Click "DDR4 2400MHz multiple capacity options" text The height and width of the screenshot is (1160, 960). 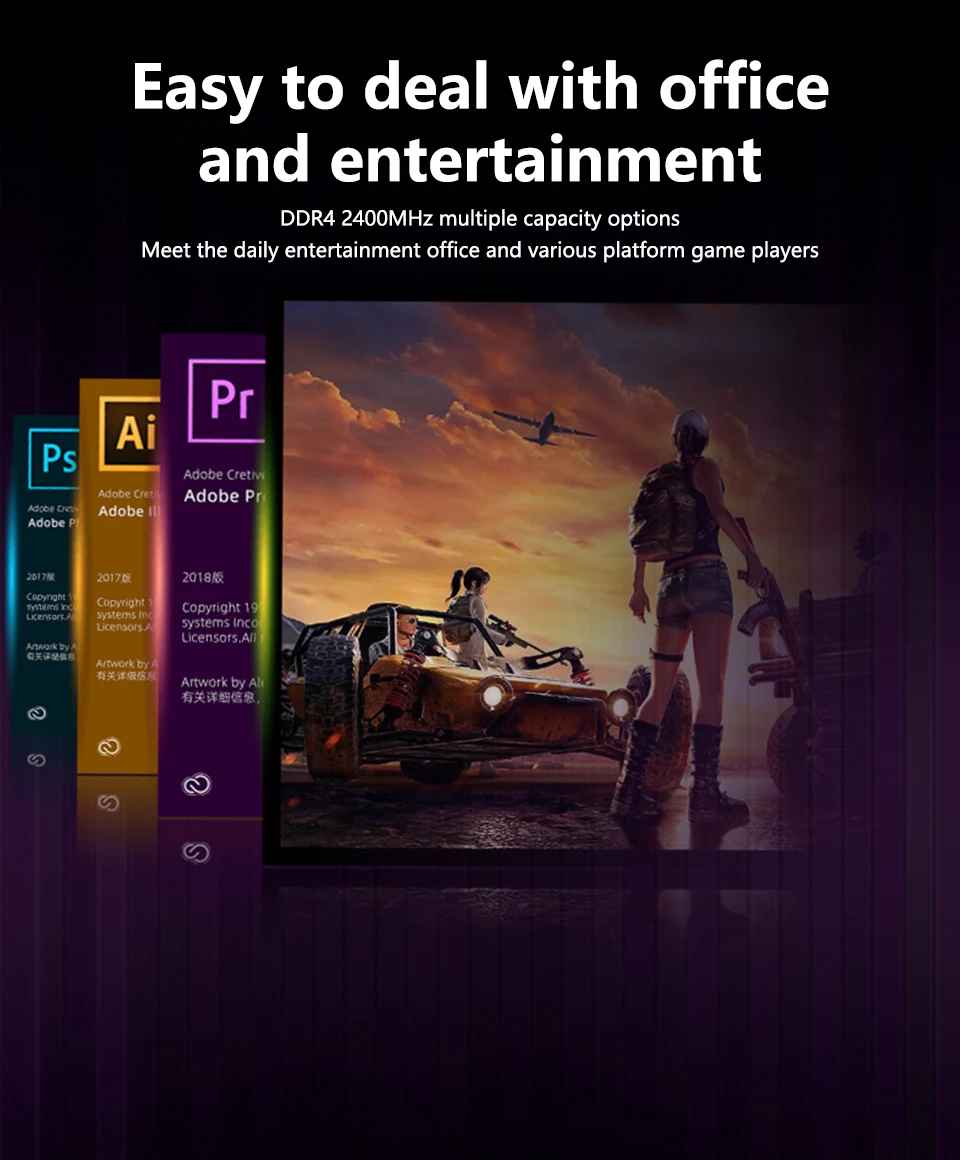[x=480, y=218]
